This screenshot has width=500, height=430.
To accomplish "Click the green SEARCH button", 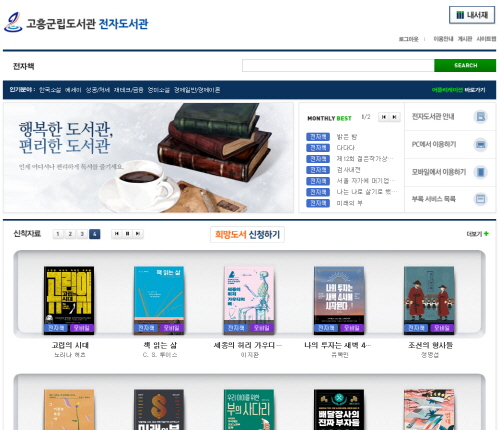I will click(465, 65).
